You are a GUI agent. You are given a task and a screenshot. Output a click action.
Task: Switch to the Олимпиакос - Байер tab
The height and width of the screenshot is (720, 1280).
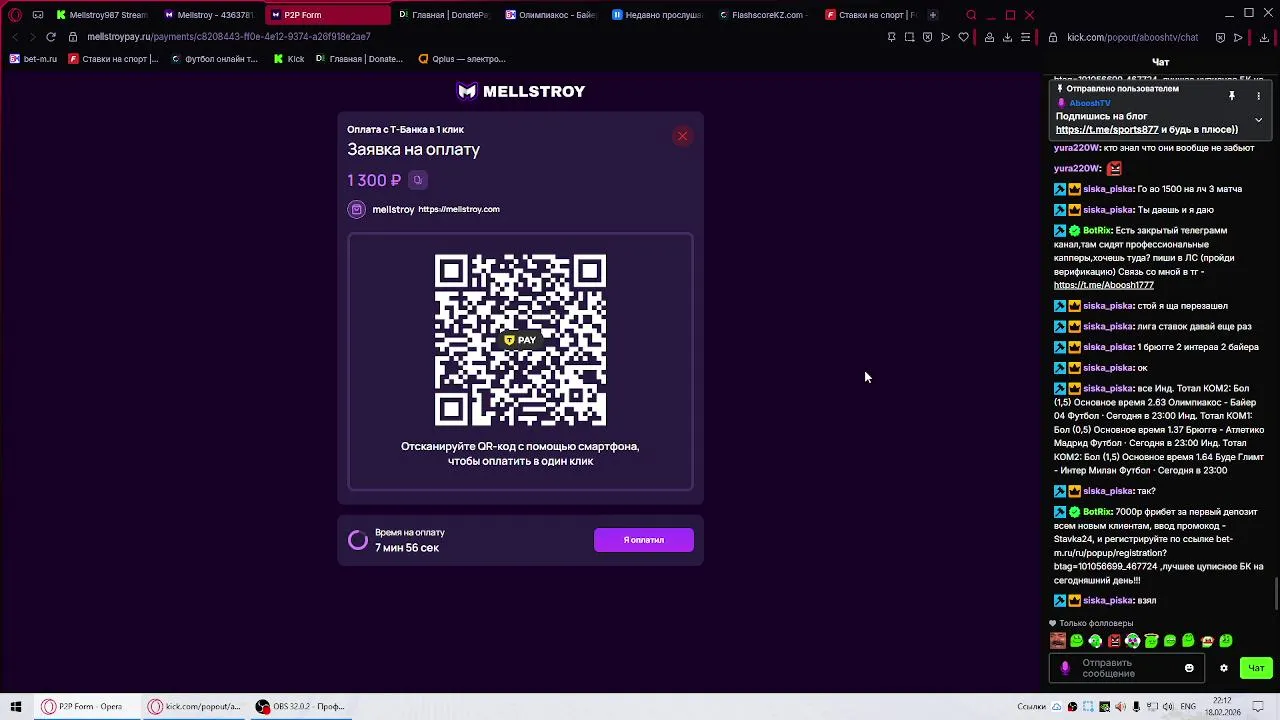coord(551,15)
